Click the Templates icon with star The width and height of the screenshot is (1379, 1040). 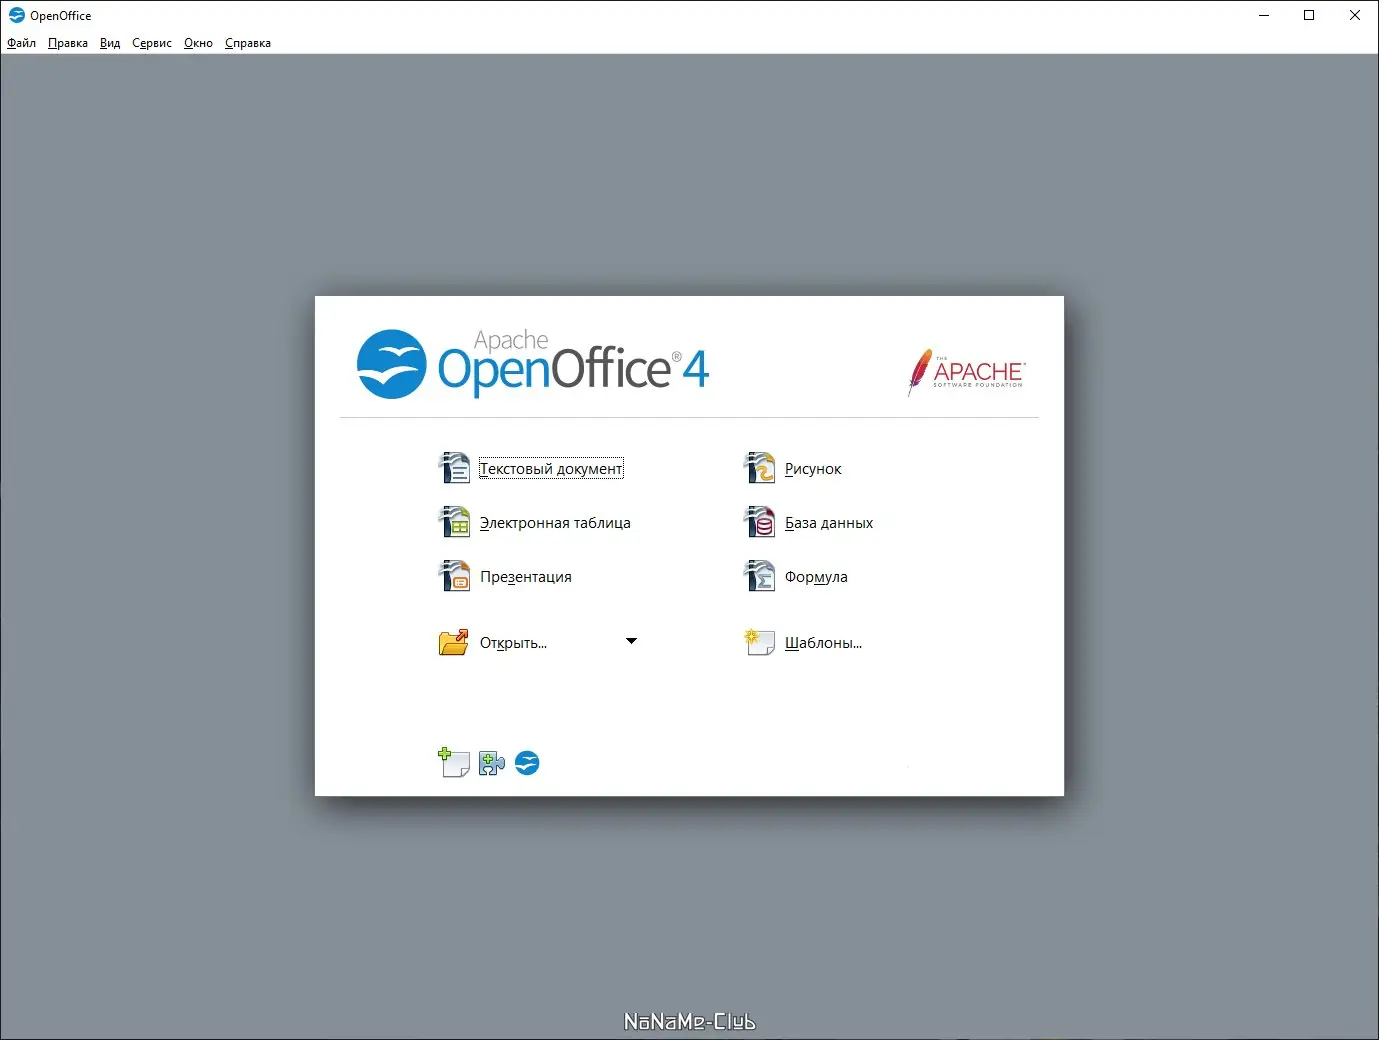click(x=760, y=642)
